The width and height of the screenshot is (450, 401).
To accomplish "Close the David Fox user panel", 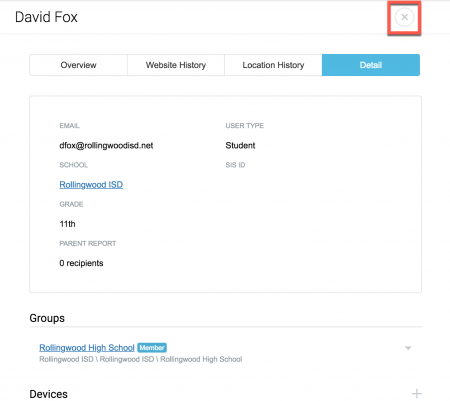I will [404, 17].
